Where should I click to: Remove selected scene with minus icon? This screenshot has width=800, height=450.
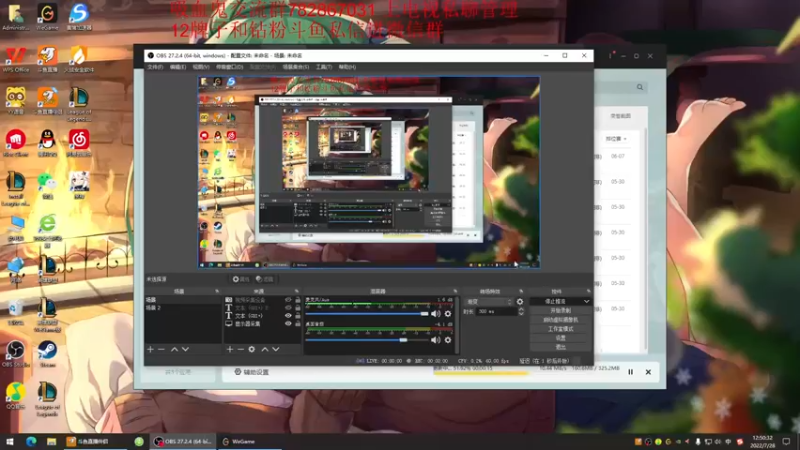(x=161, y=349)
